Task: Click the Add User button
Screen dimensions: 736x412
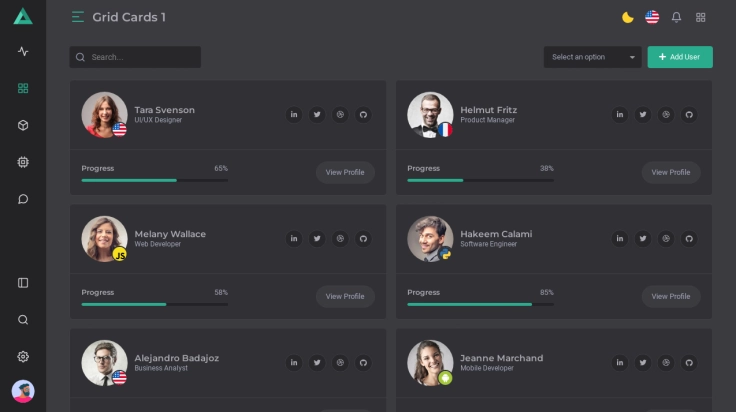Action: (680, 57)
